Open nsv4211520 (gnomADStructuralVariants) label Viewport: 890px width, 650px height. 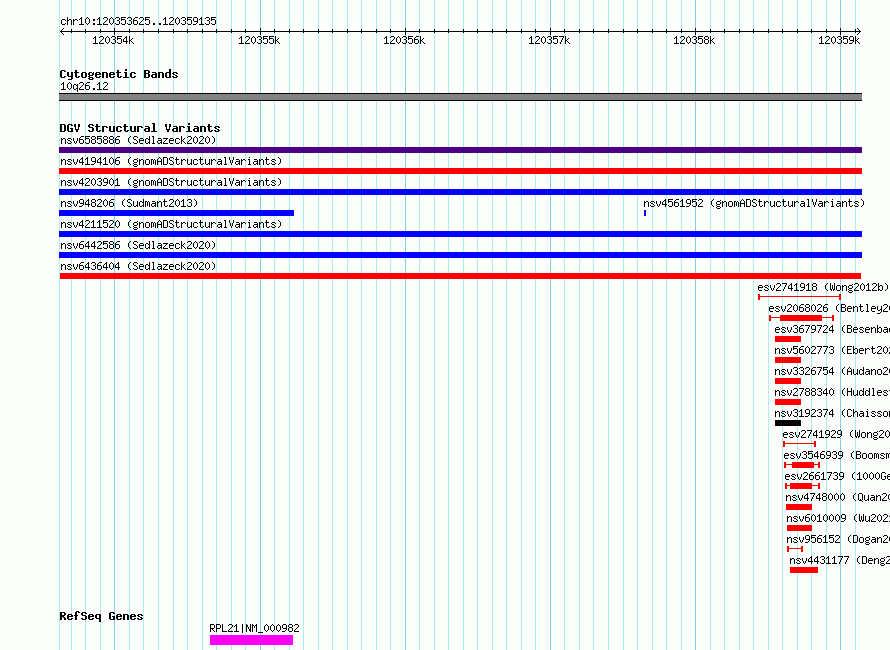(171, 224)
